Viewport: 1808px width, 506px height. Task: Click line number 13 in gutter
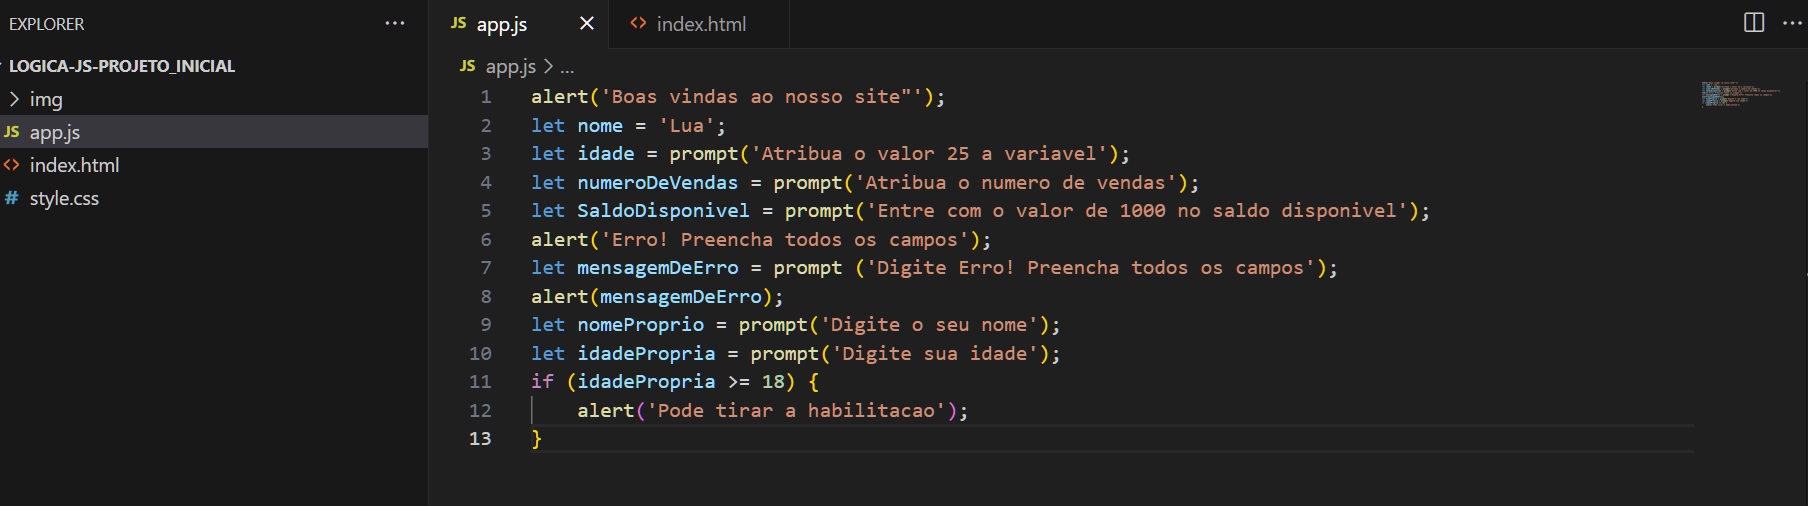[480, 439]
